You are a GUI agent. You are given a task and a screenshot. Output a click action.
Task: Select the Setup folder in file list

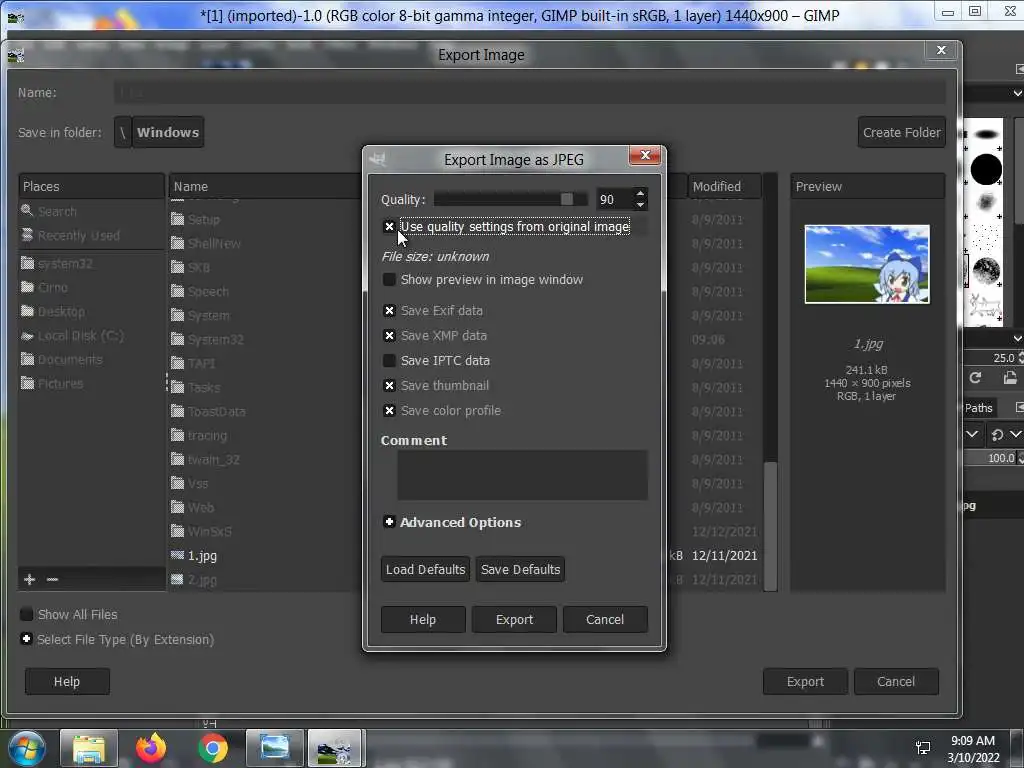click(204, 219)
